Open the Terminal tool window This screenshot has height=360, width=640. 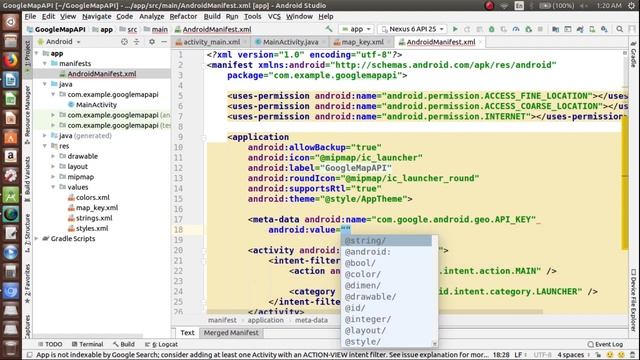[x=87, y=344]
